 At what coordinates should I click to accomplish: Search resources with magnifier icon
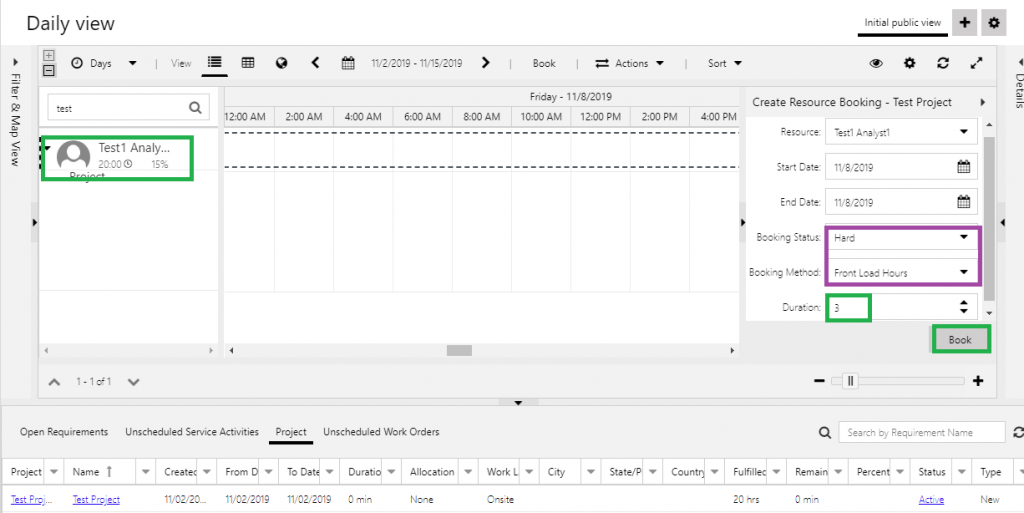[195, 108]
